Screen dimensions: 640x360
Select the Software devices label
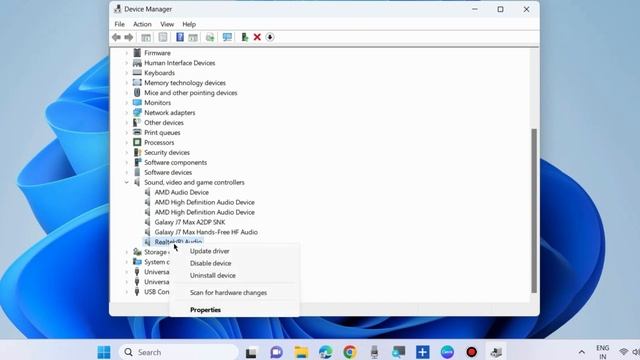click(x=168, y=172)
